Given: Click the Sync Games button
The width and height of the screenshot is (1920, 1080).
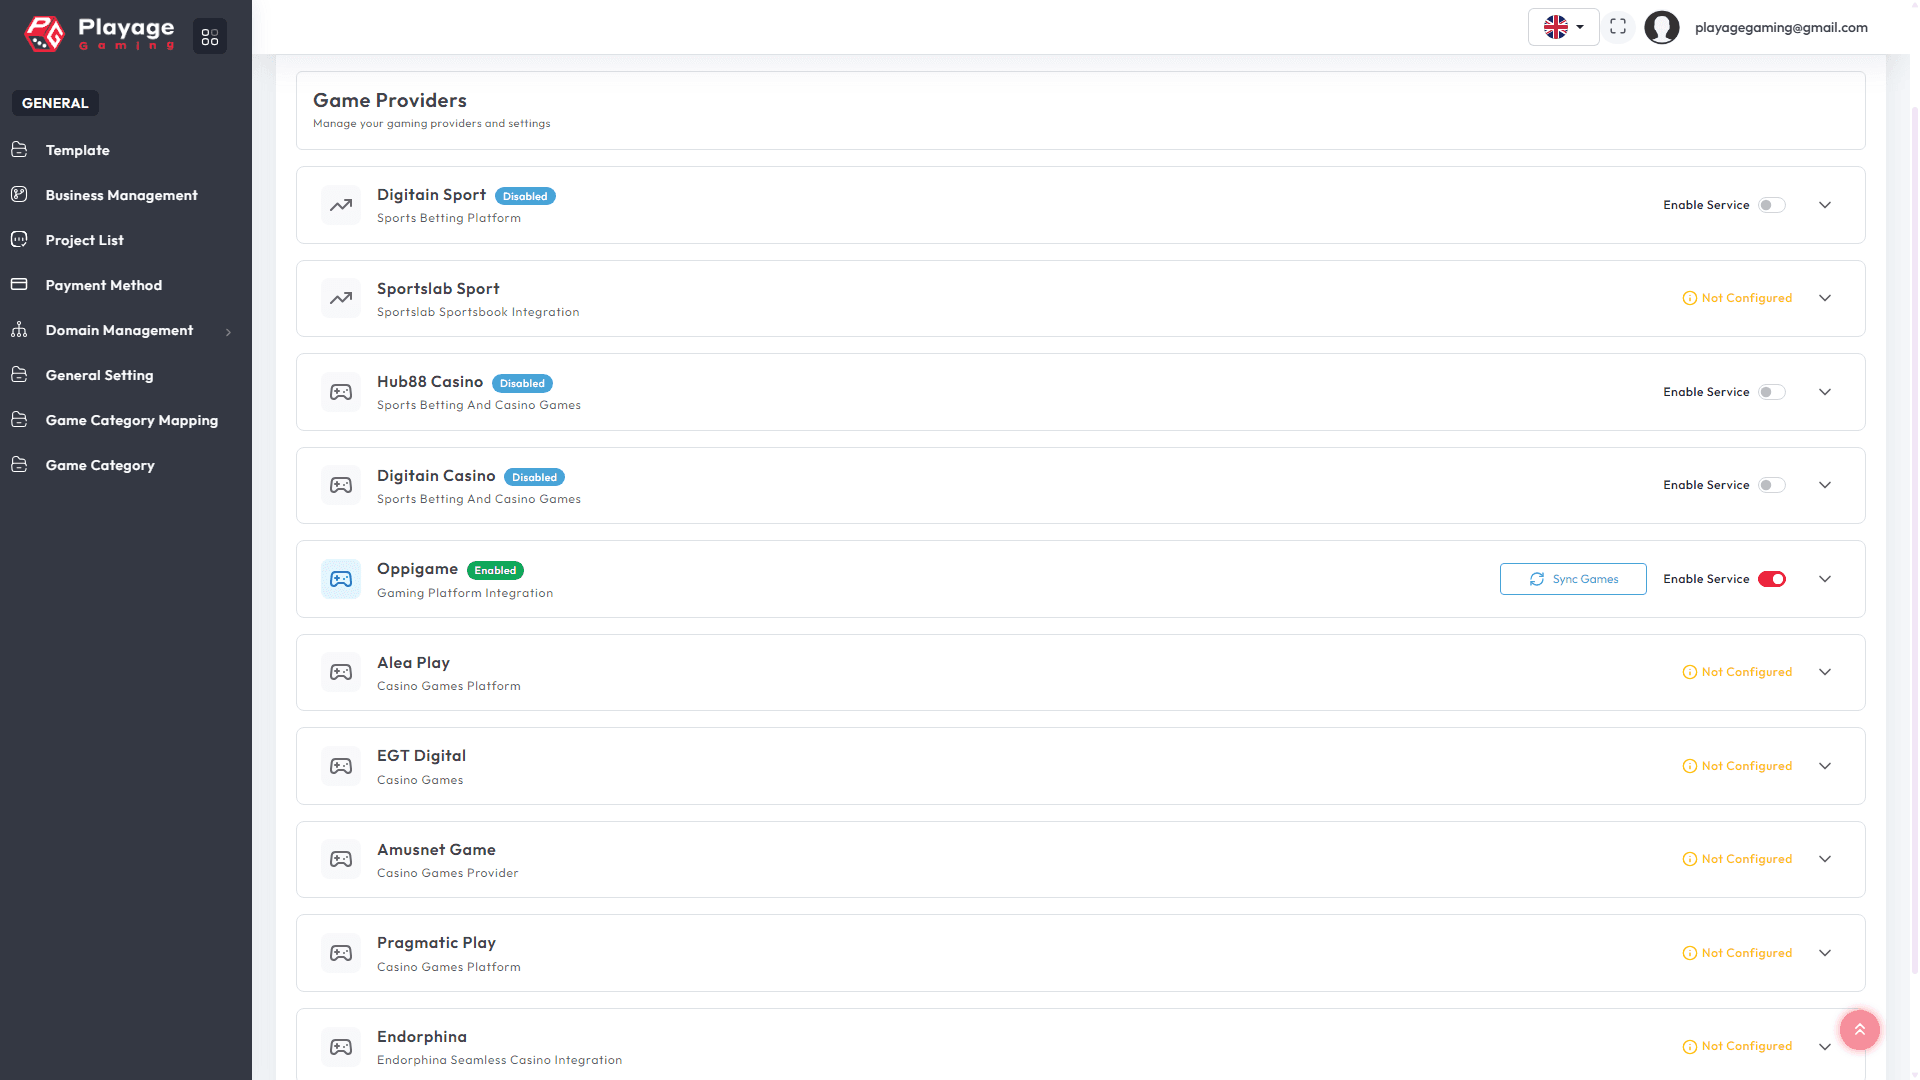Looking at the screenshot, I should click(1573, 579).
